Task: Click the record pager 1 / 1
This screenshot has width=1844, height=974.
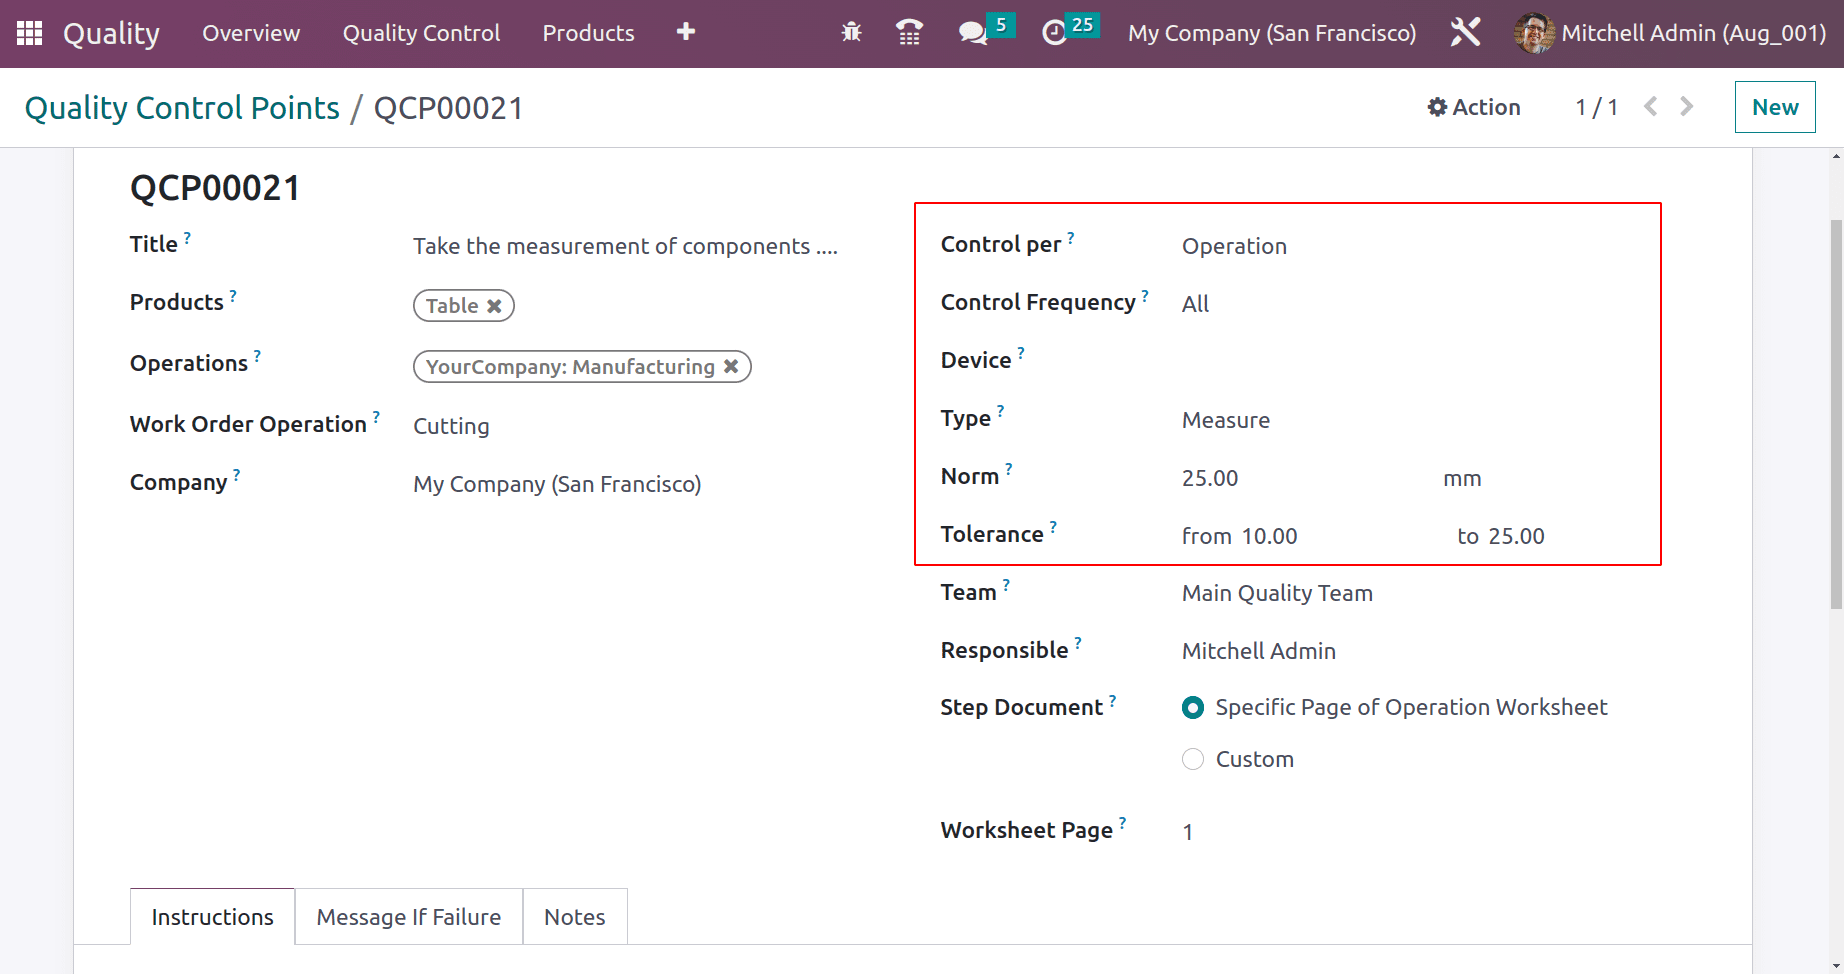Action: pyautogui.click(x=1596, y=107)
